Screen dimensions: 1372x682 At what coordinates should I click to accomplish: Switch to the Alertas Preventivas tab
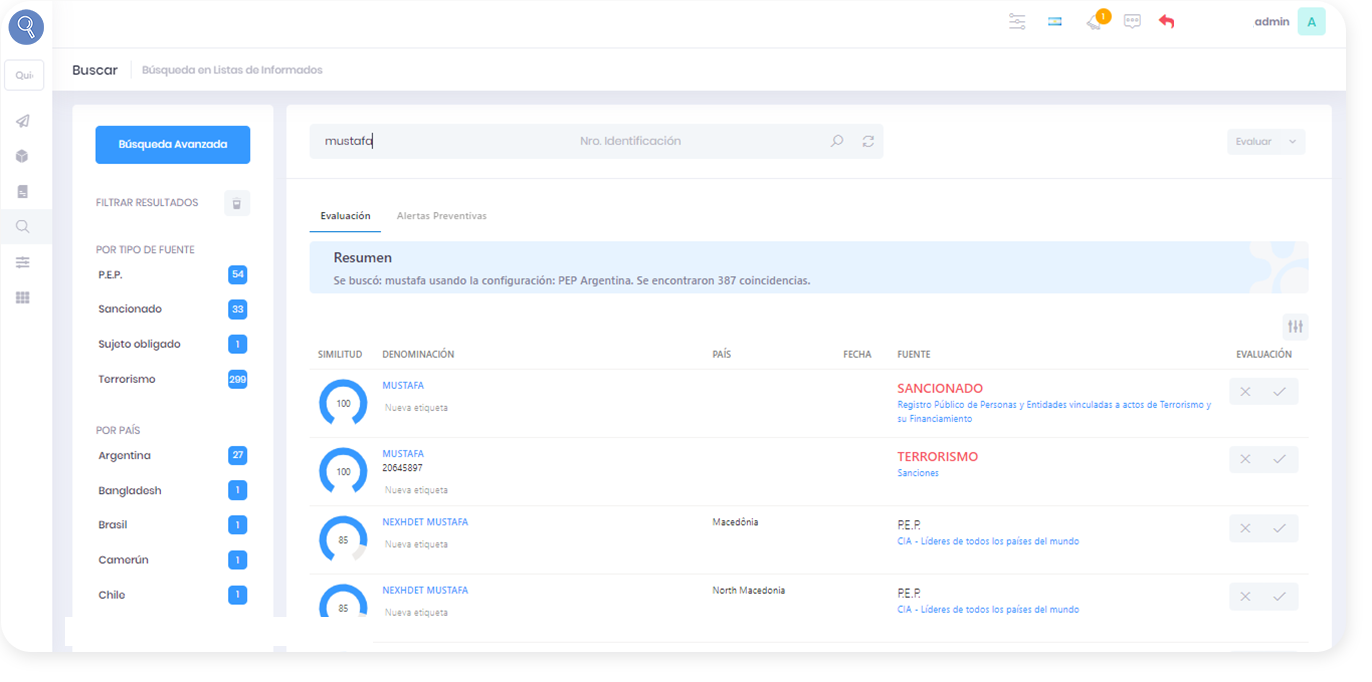click(x=441, y=215)
